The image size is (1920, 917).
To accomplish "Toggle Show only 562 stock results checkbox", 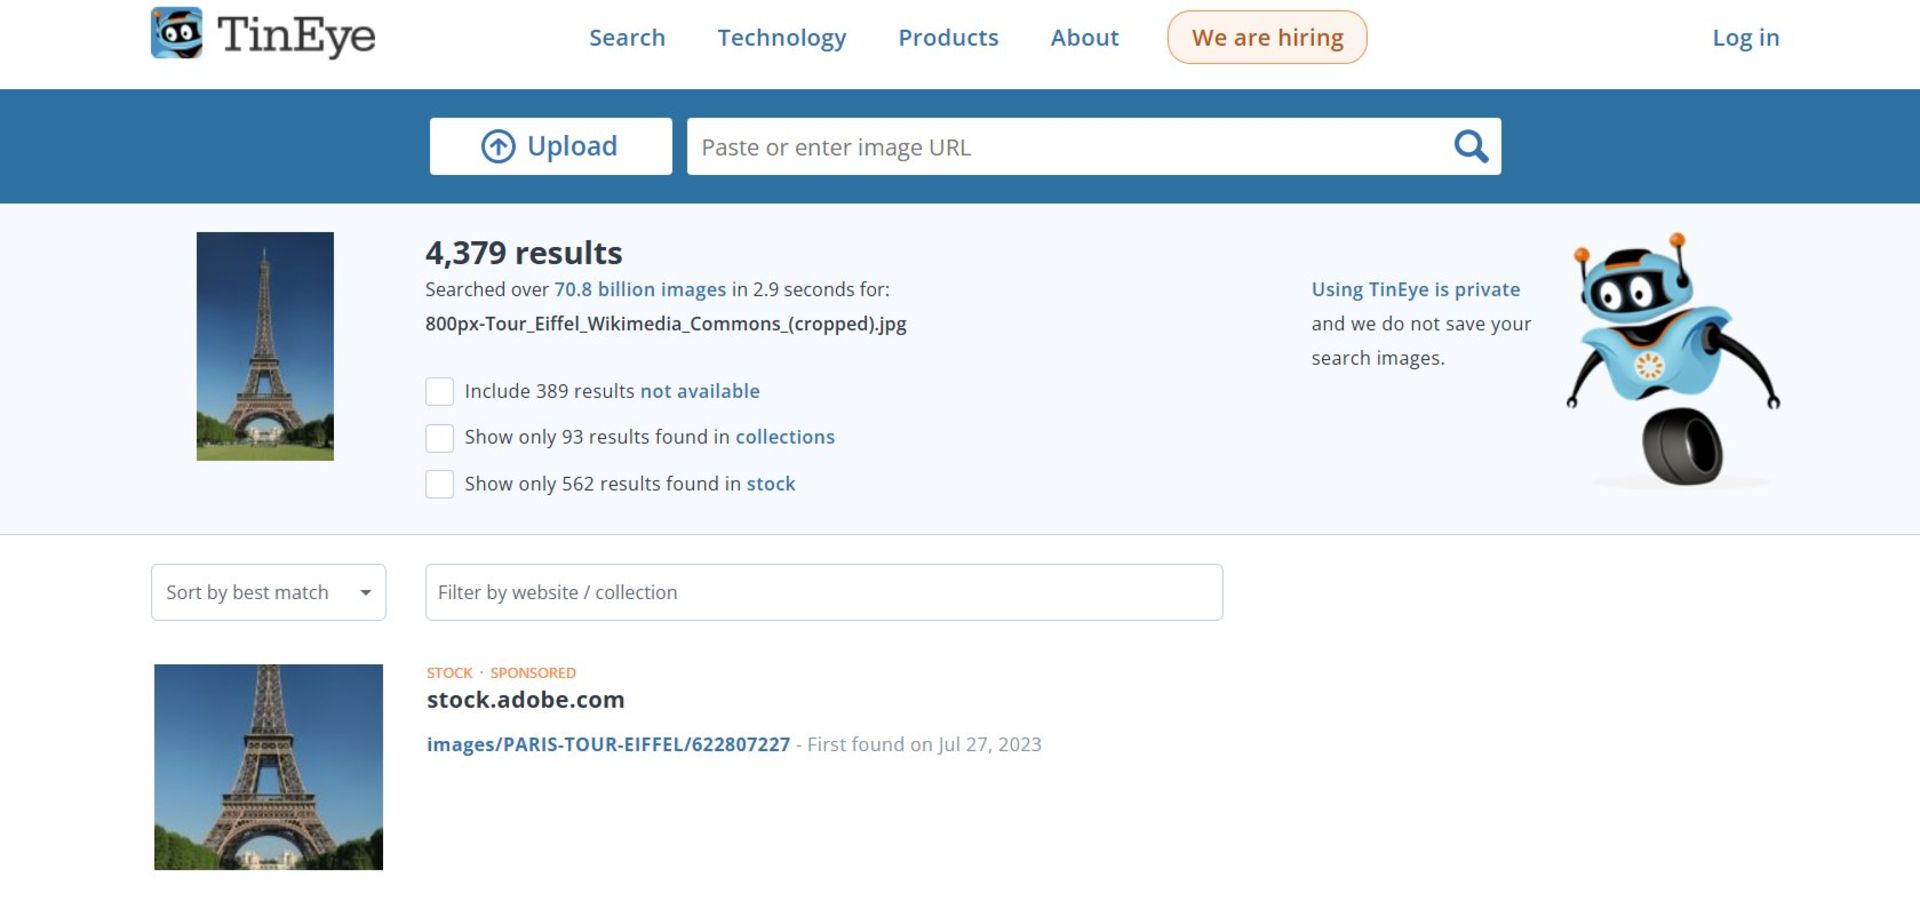I will (440, 484).
